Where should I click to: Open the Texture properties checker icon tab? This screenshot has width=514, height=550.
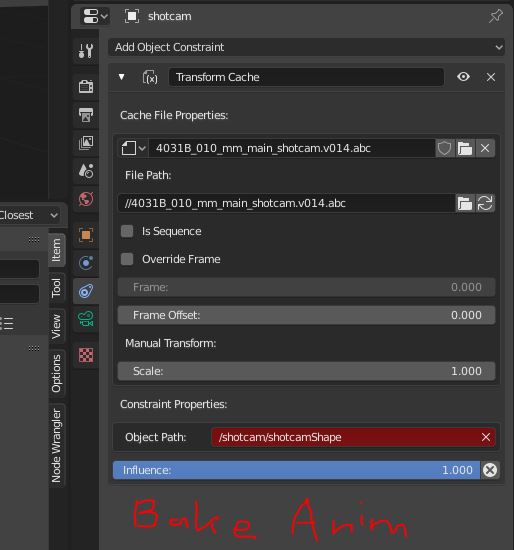pos(86,355)
